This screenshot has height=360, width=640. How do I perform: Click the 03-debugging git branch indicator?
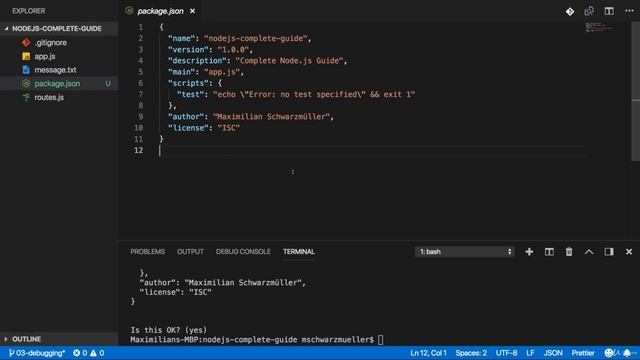(x=37, y=353)
